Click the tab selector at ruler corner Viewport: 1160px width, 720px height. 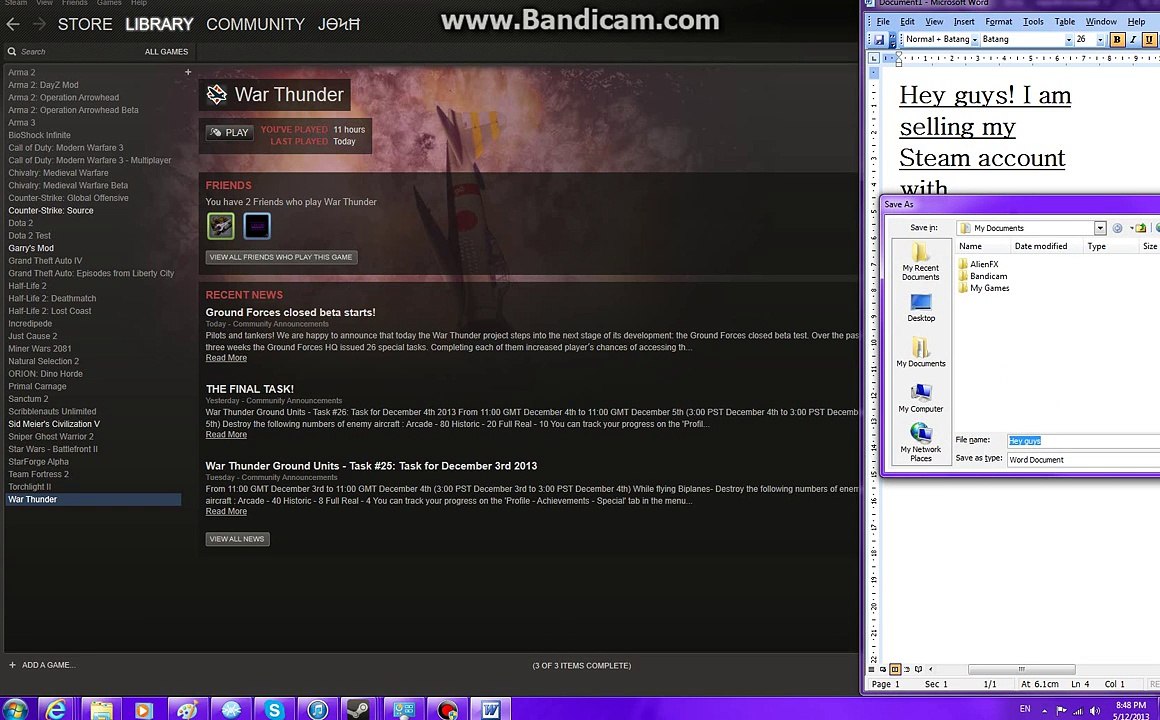[x=874, y=58]
